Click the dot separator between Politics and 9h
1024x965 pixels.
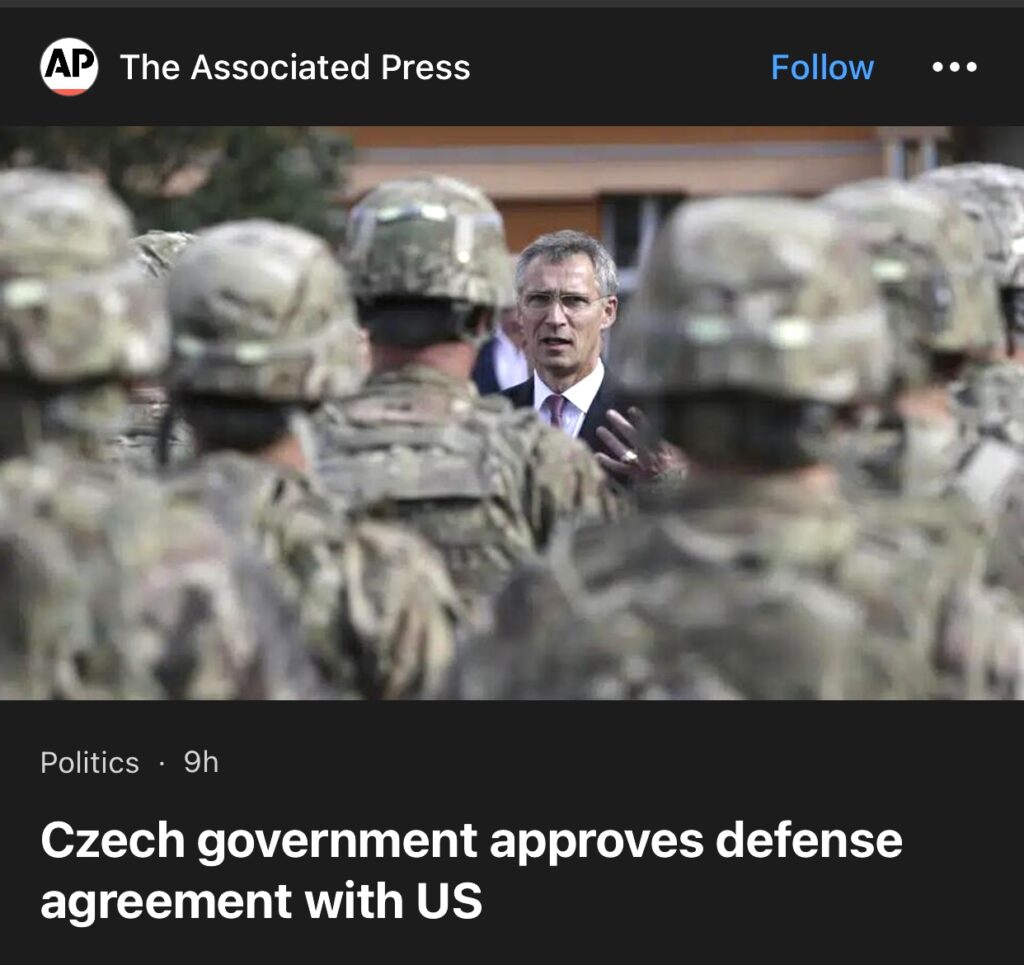(x=161, y=763)
